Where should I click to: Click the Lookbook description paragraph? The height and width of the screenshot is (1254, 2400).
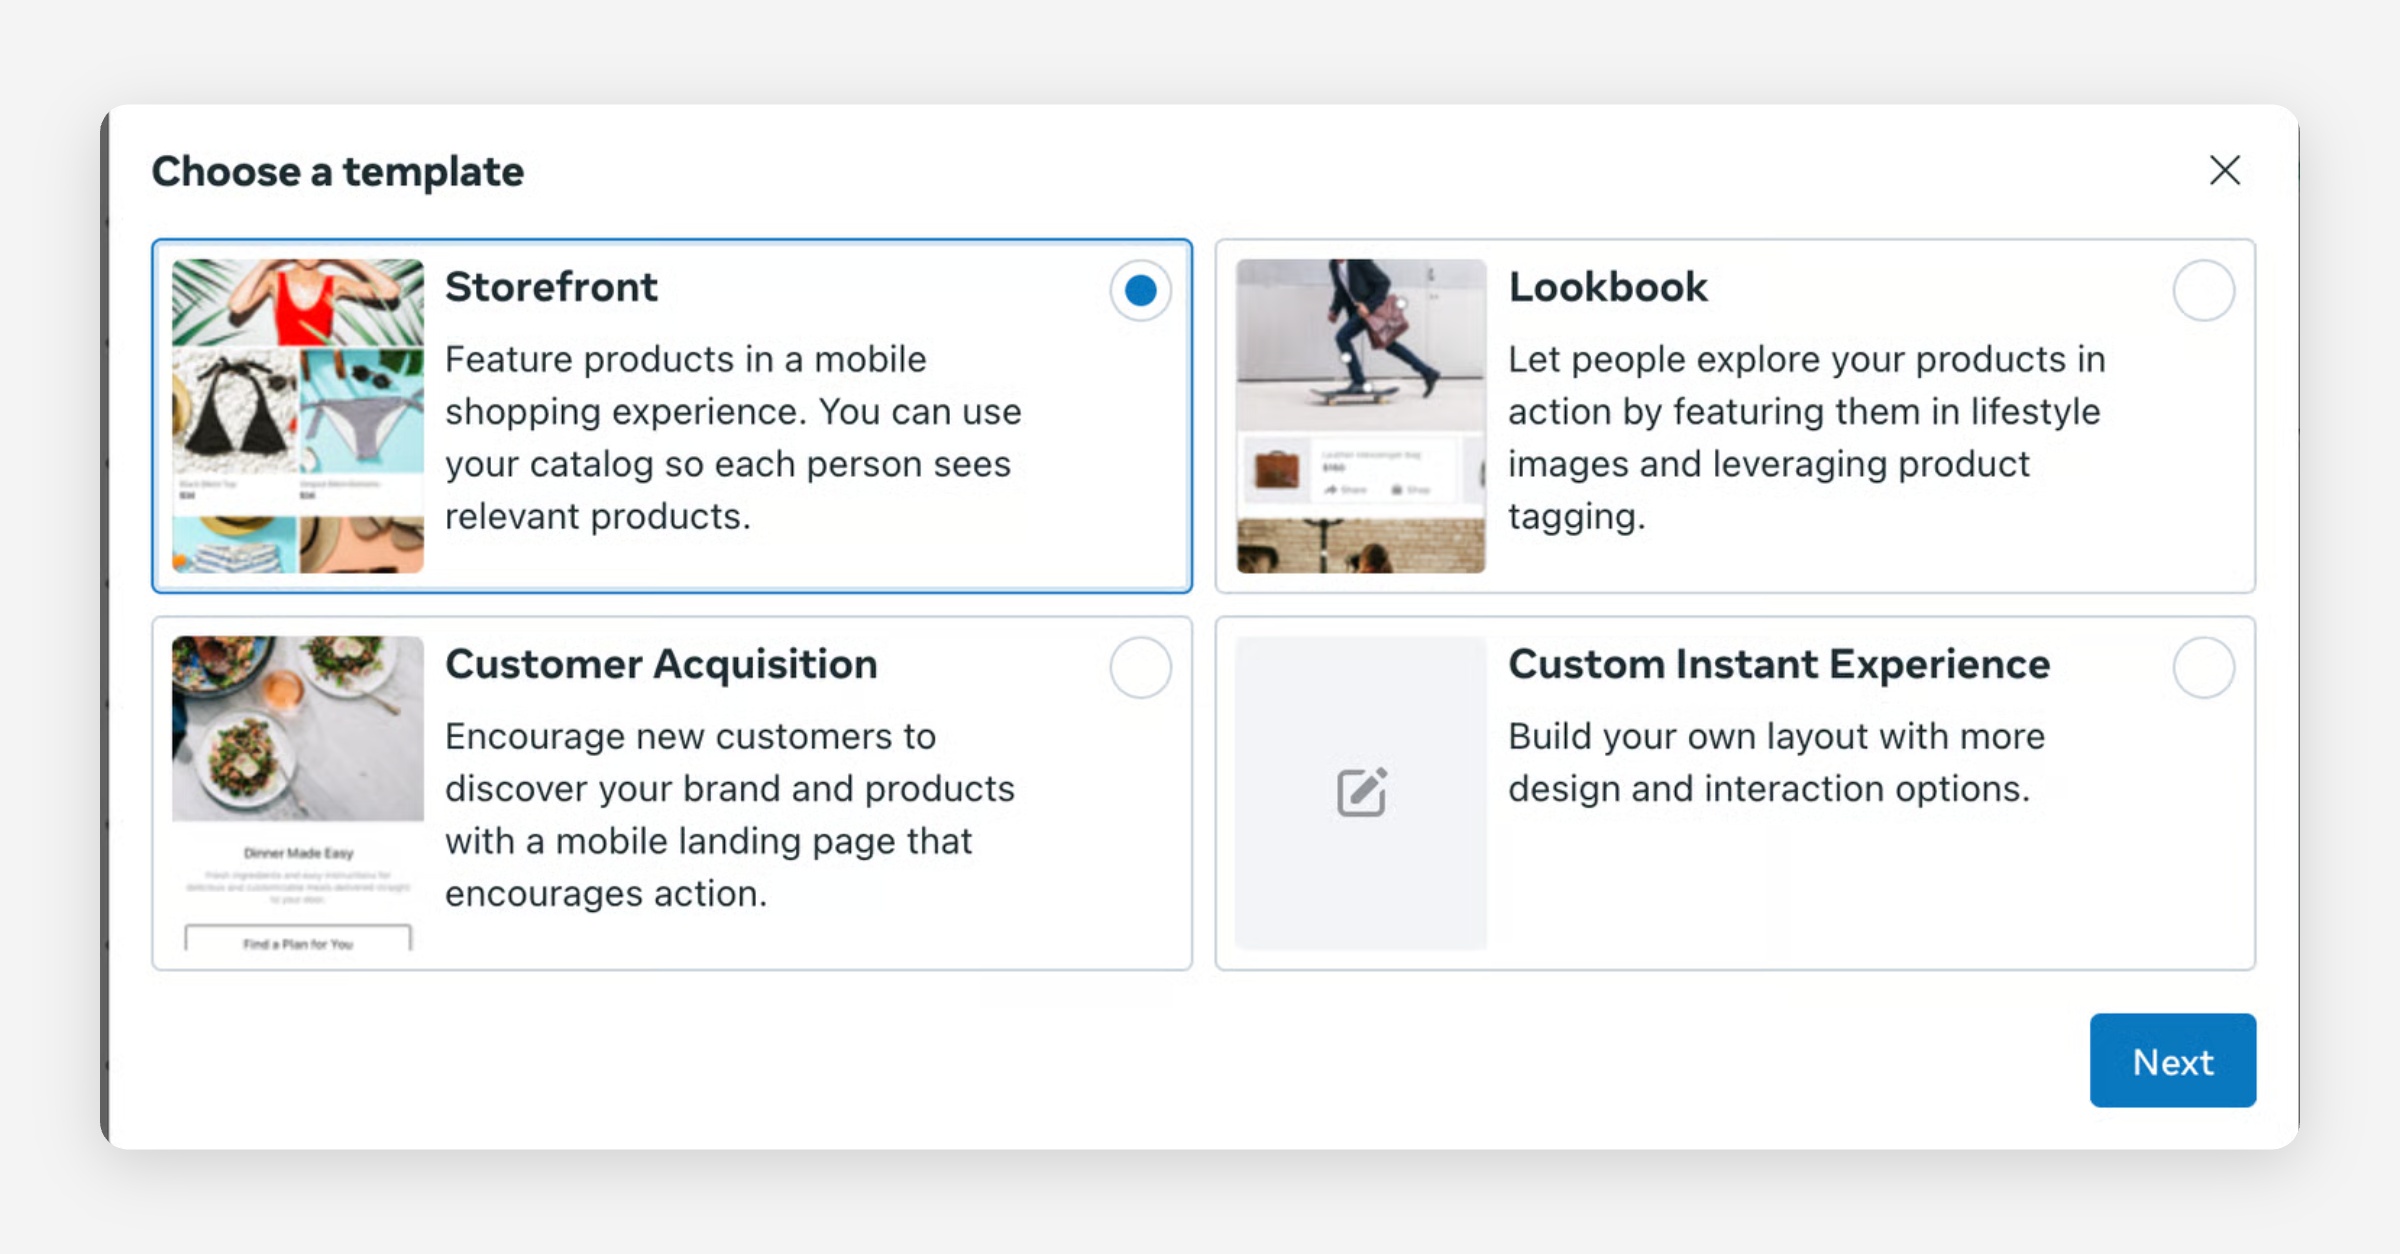[1806, 437]
